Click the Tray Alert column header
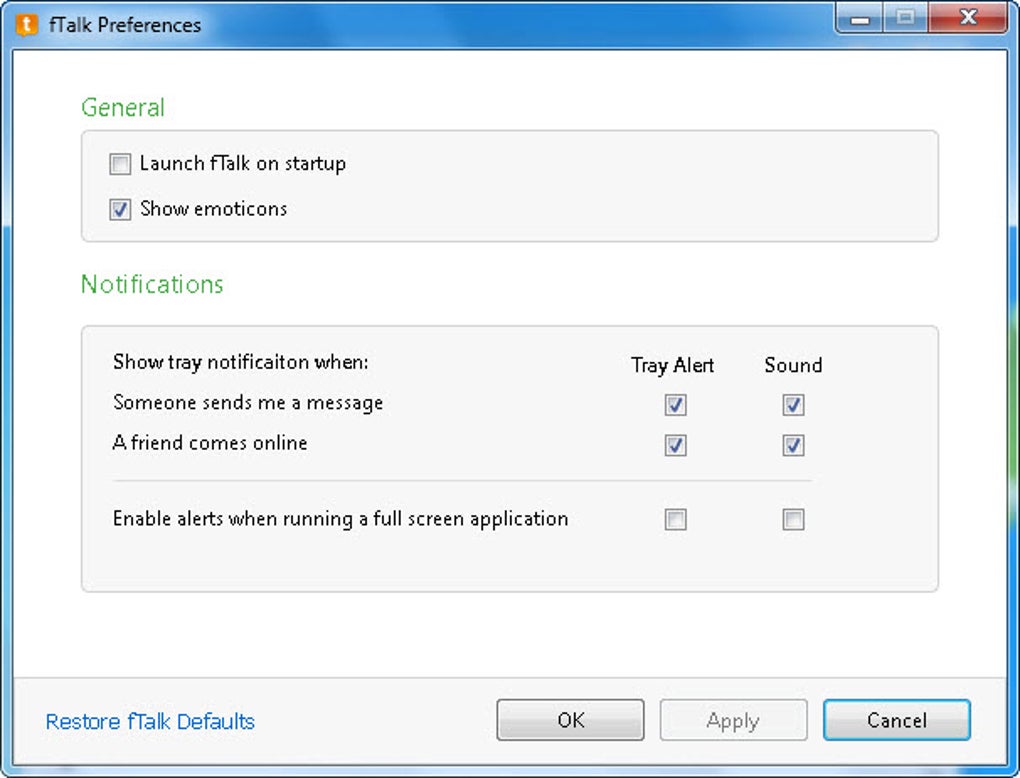The image size is (1020, 778). pos(673,365)
